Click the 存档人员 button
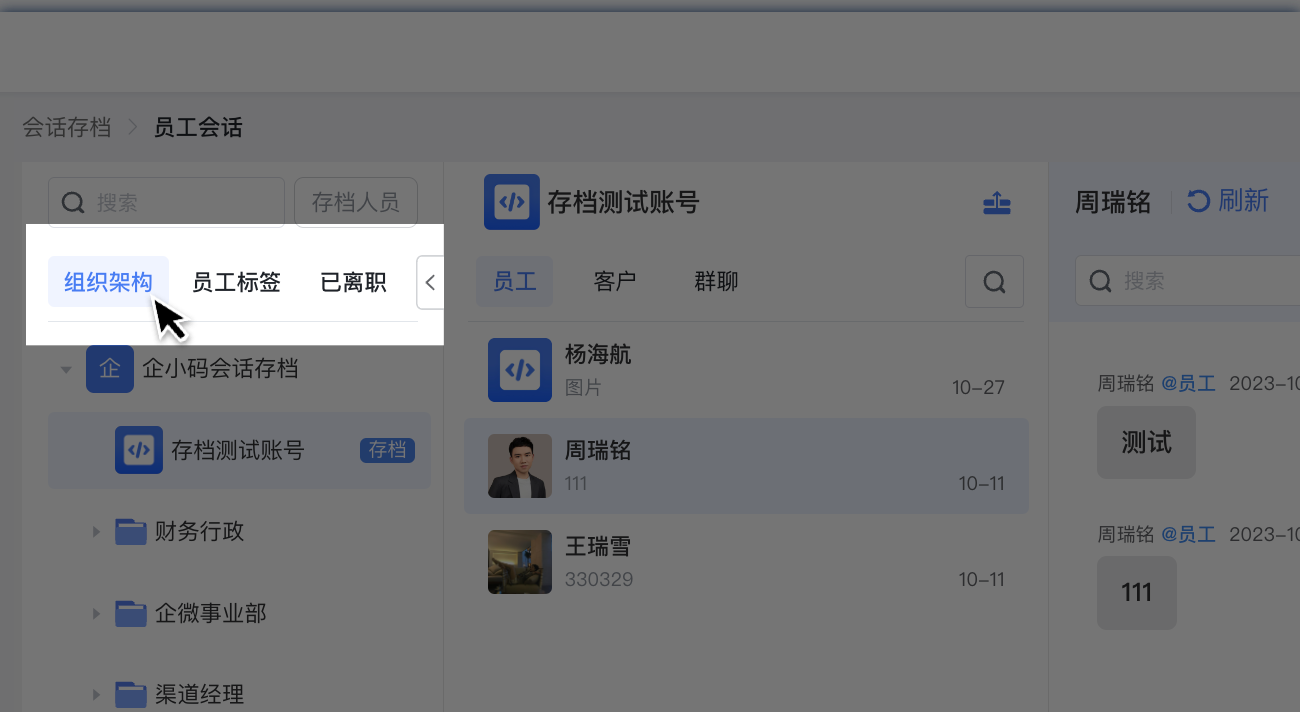The width and height of the screenshot is (1300, 712). (356, 203)
